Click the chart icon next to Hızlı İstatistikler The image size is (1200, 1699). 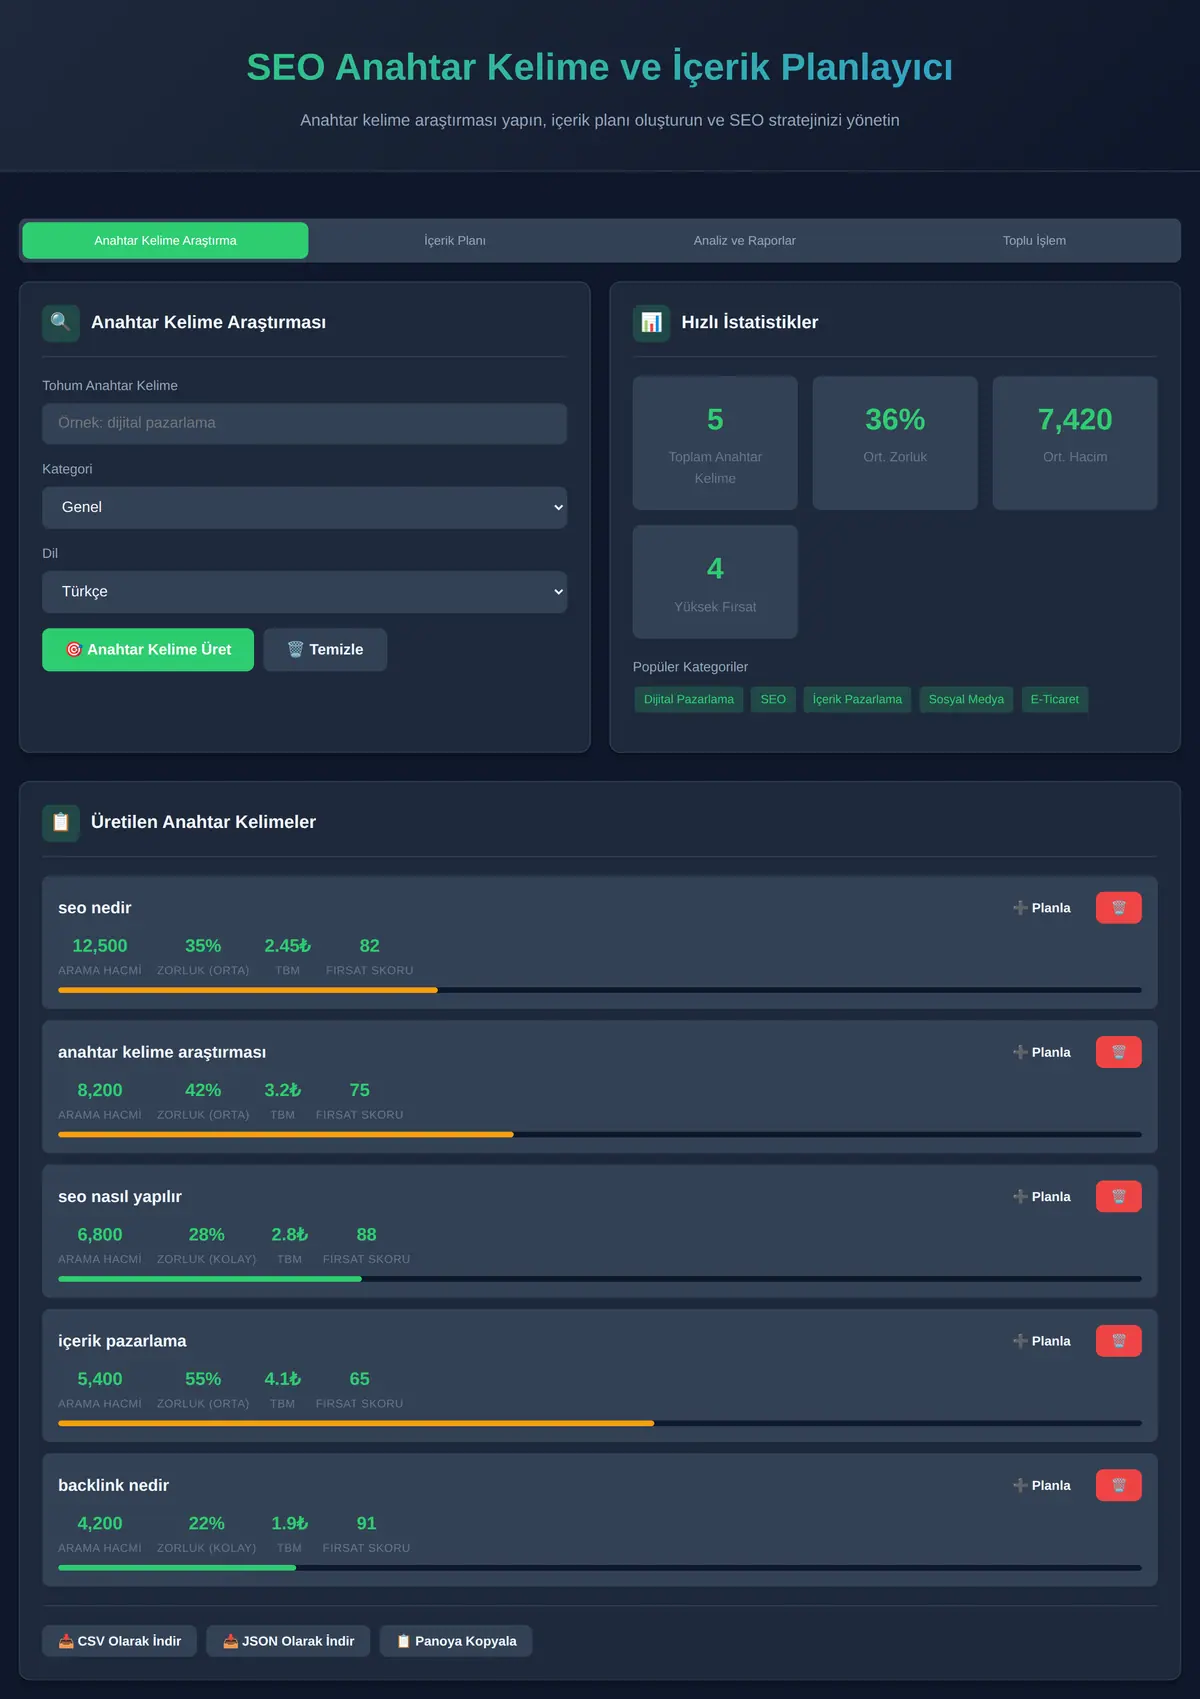(652, 323)
